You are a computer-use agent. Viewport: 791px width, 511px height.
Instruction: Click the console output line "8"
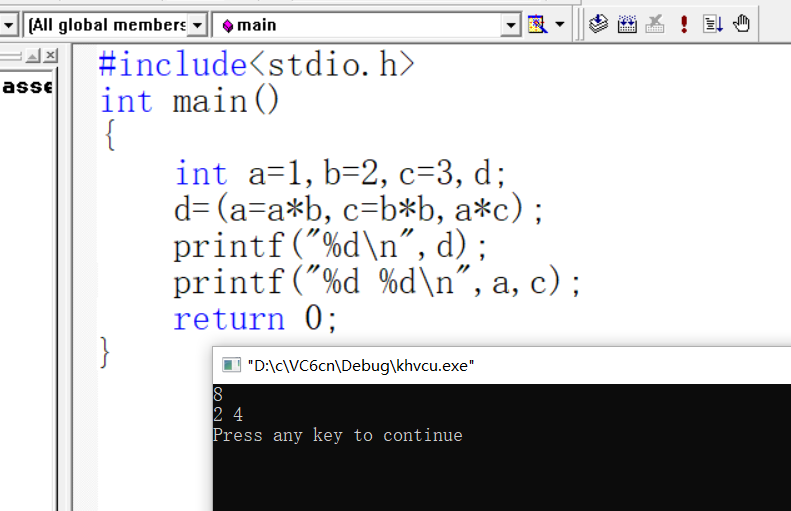pyautogui.click(x=218, y=394)
